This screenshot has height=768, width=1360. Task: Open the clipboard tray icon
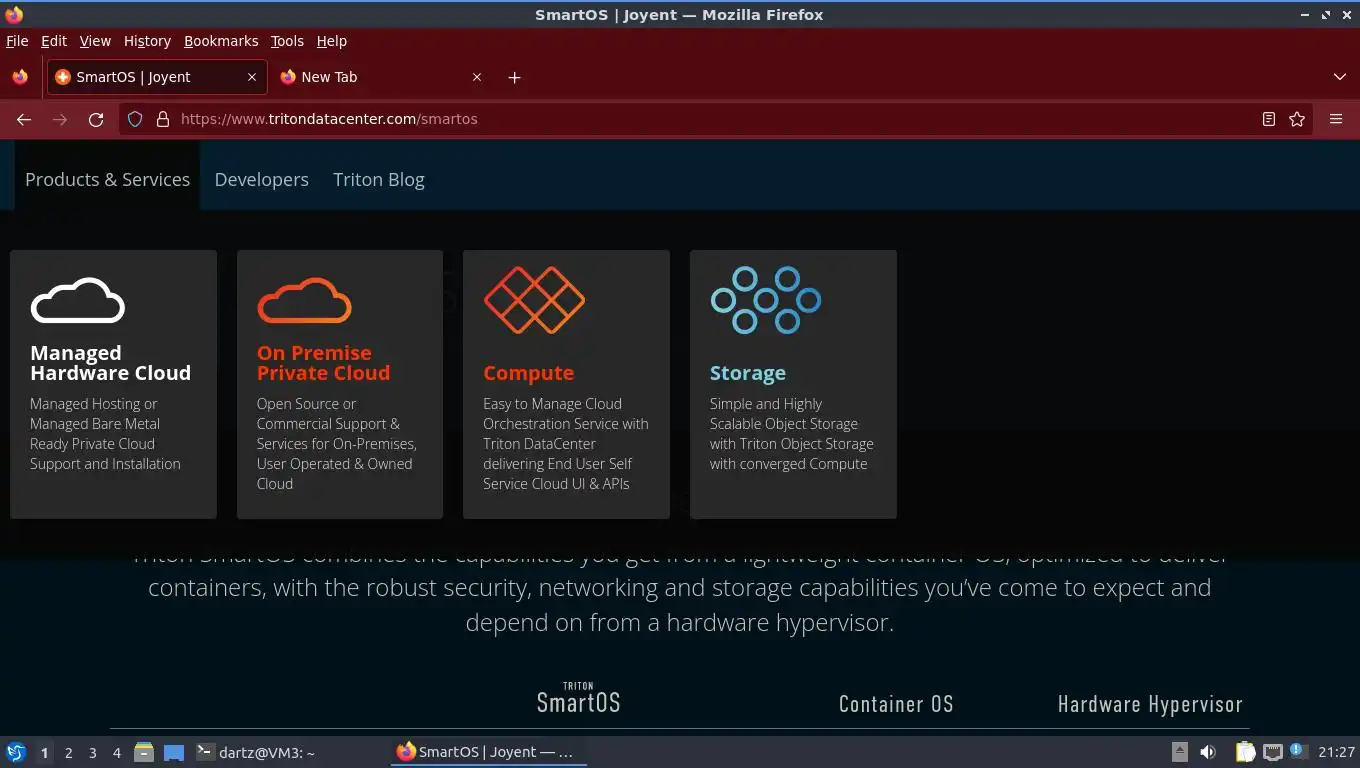click(1245, 752)
